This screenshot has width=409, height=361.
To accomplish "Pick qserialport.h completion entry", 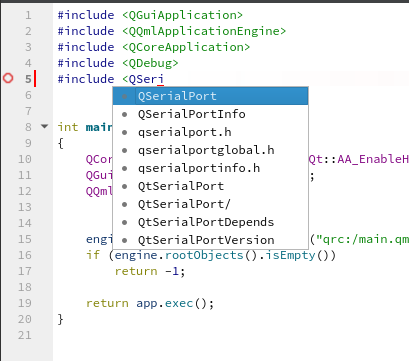I will pos(210,132).
